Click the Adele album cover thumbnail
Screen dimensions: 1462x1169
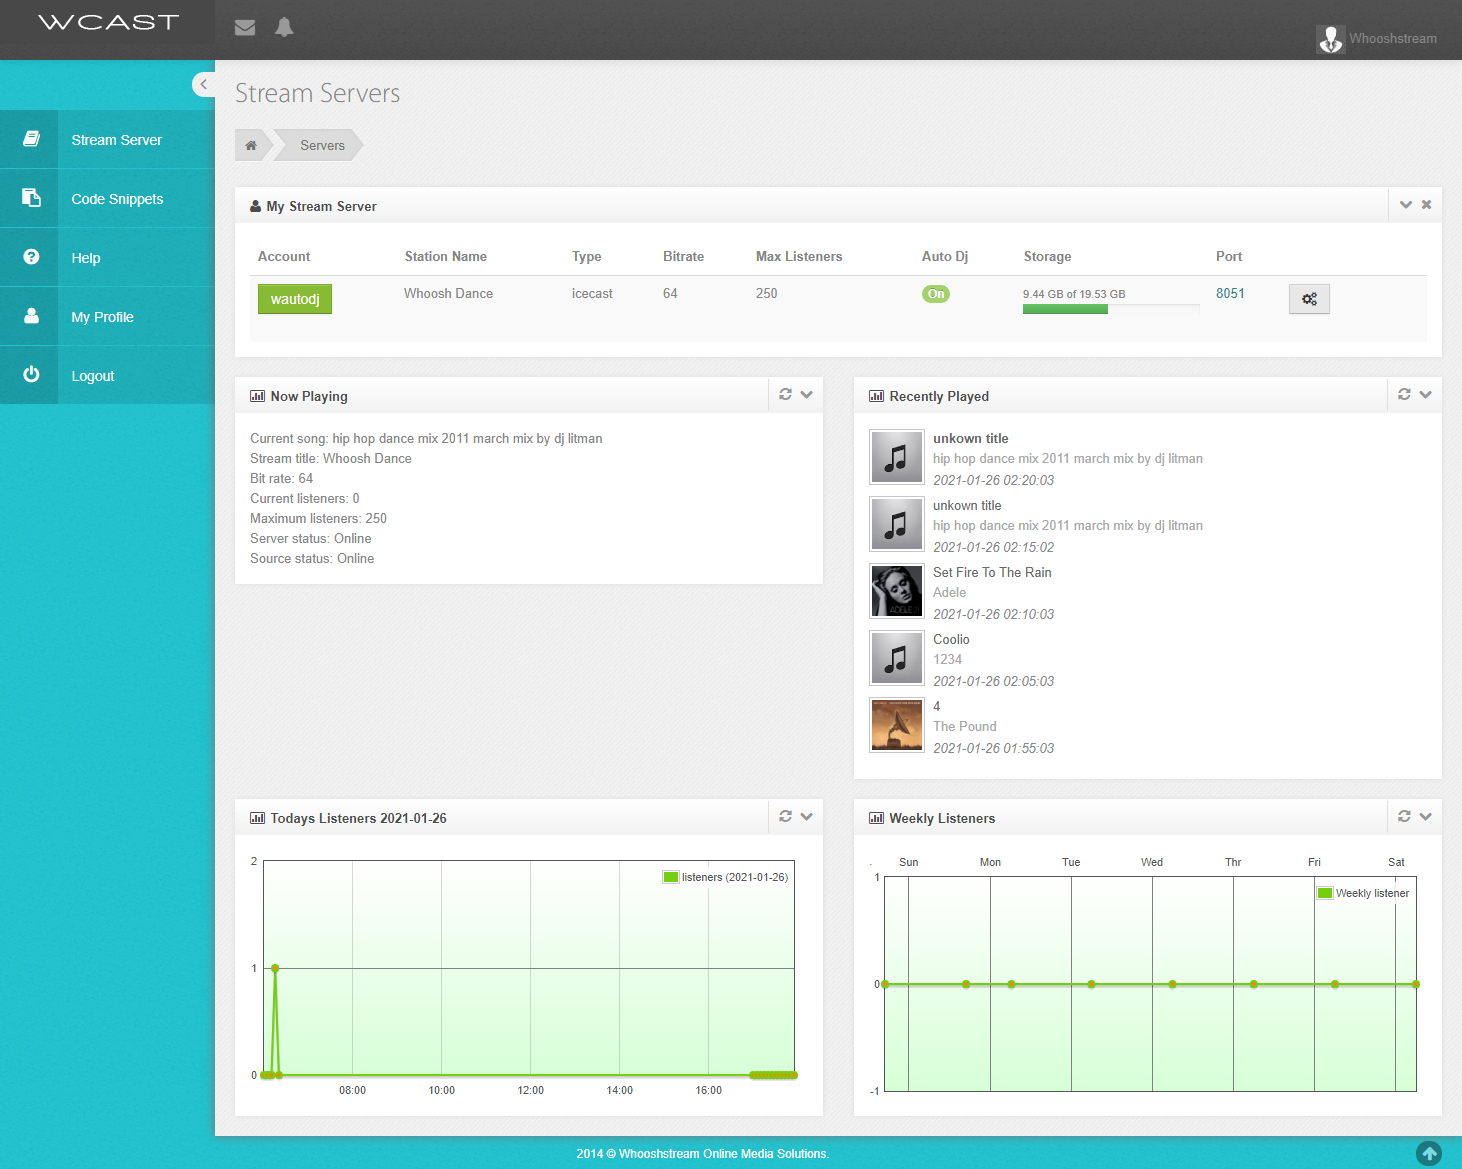[x=897, y=591]
